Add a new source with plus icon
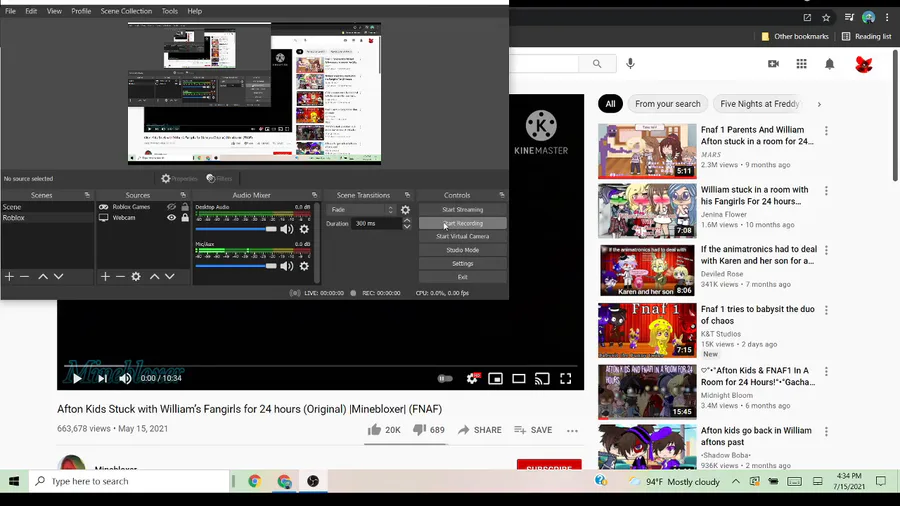Screen dimensions: 900x506 click(x=105, y=277)
